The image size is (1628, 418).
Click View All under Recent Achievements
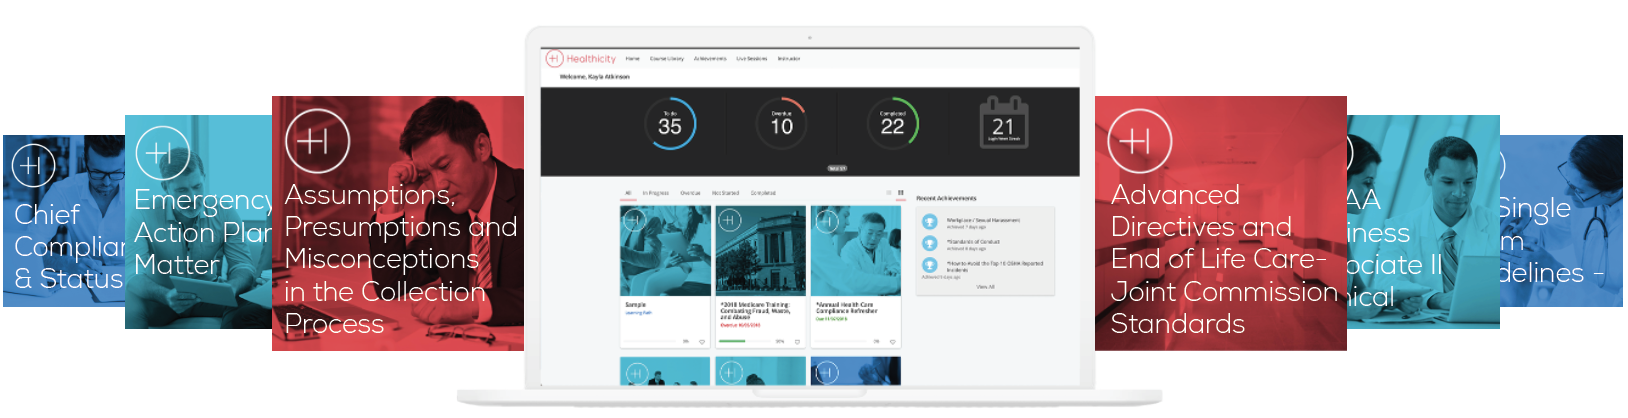(x=985, y=287)
